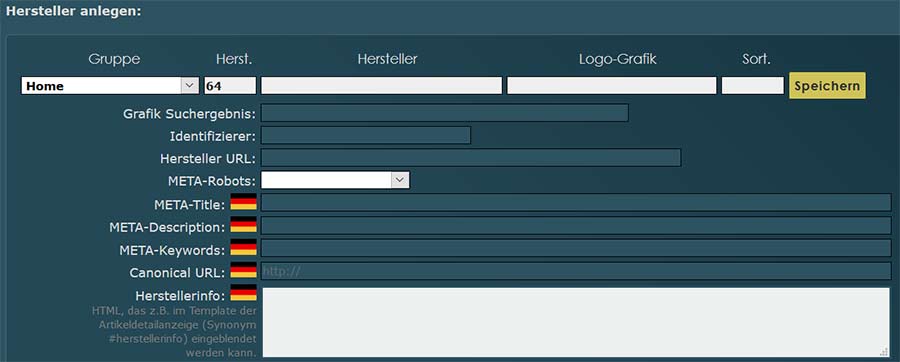Click into the Logo-Grafik field

612,85
